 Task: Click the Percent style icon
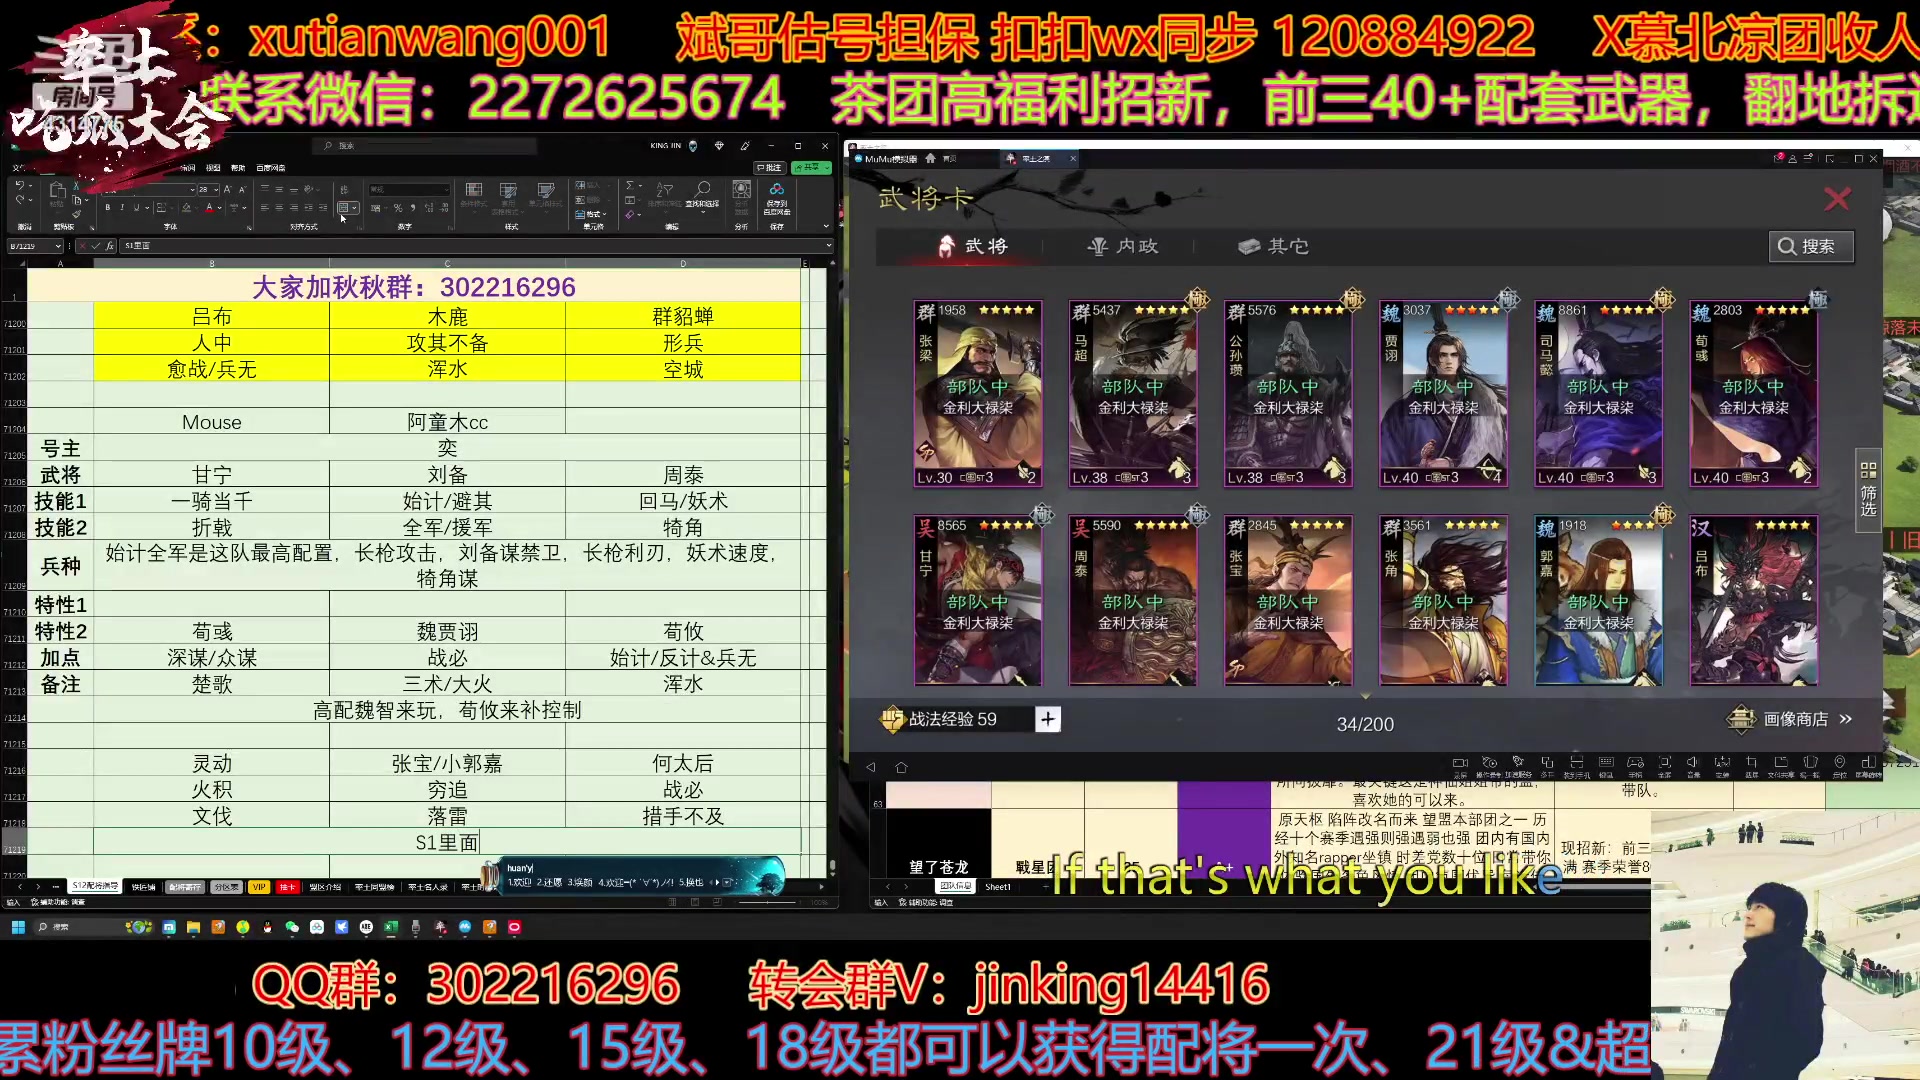398,208
